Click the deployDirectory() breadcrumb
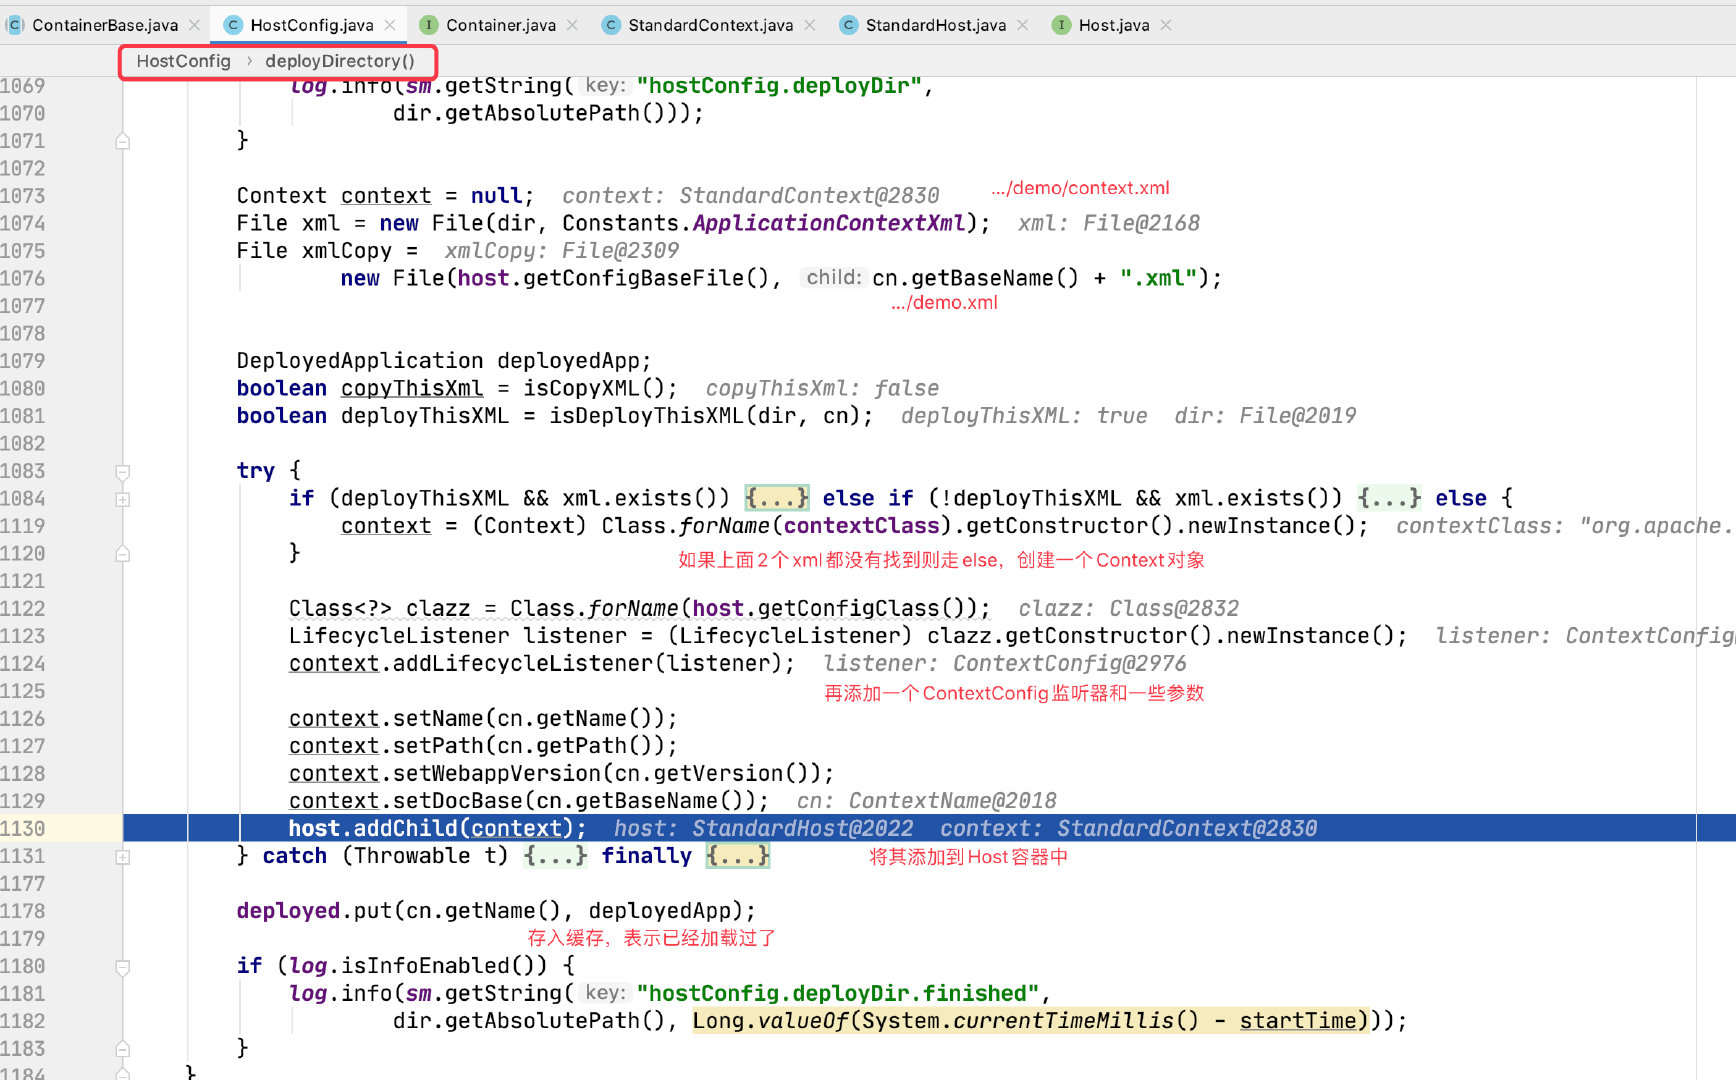Image resolution: width=1736 pixels, height=1080 pixels. (x=340, y=61)
